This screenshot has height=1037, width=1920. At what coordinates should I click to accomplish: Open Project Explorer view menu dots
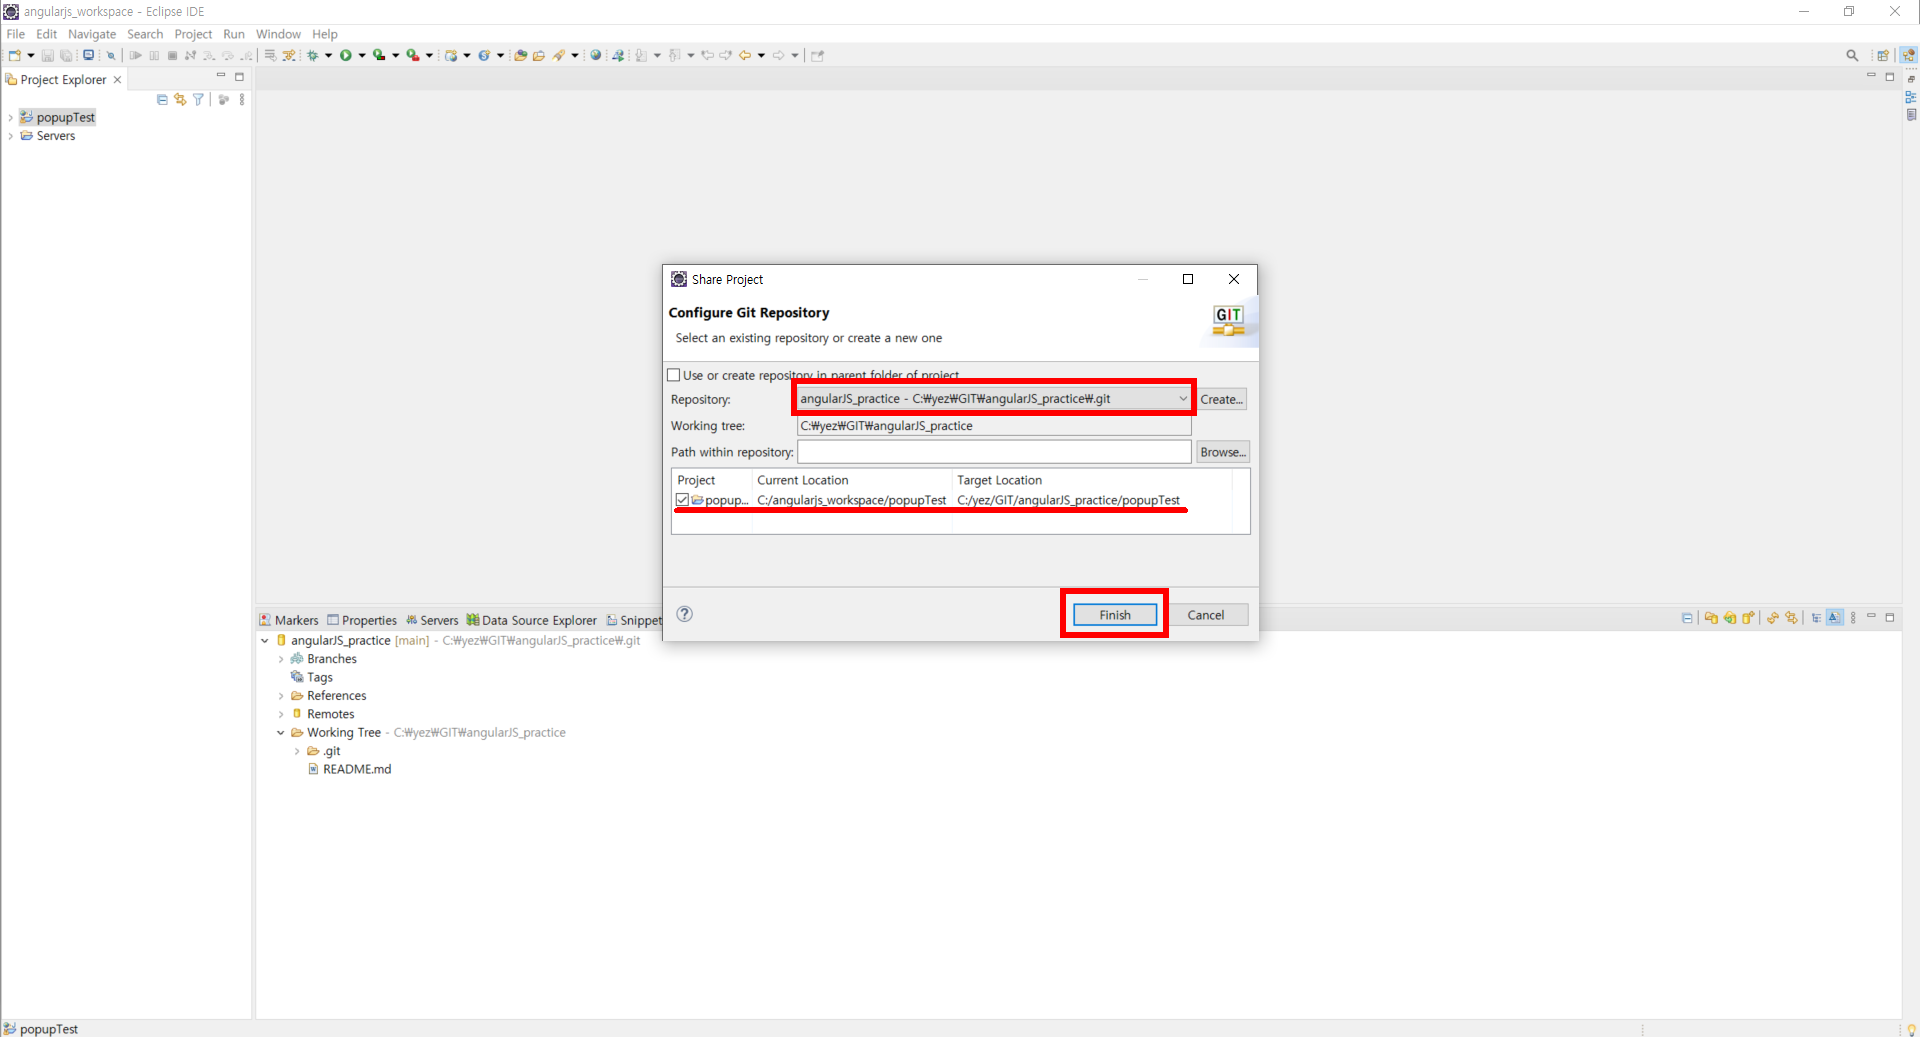[x=242, y=99]
